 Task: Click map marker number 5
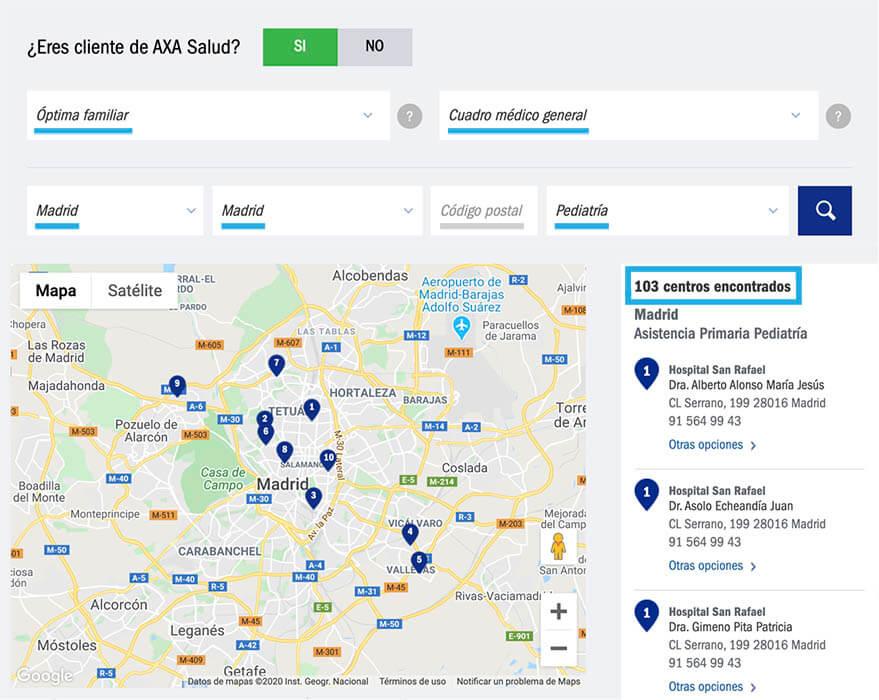click(419, 562)
